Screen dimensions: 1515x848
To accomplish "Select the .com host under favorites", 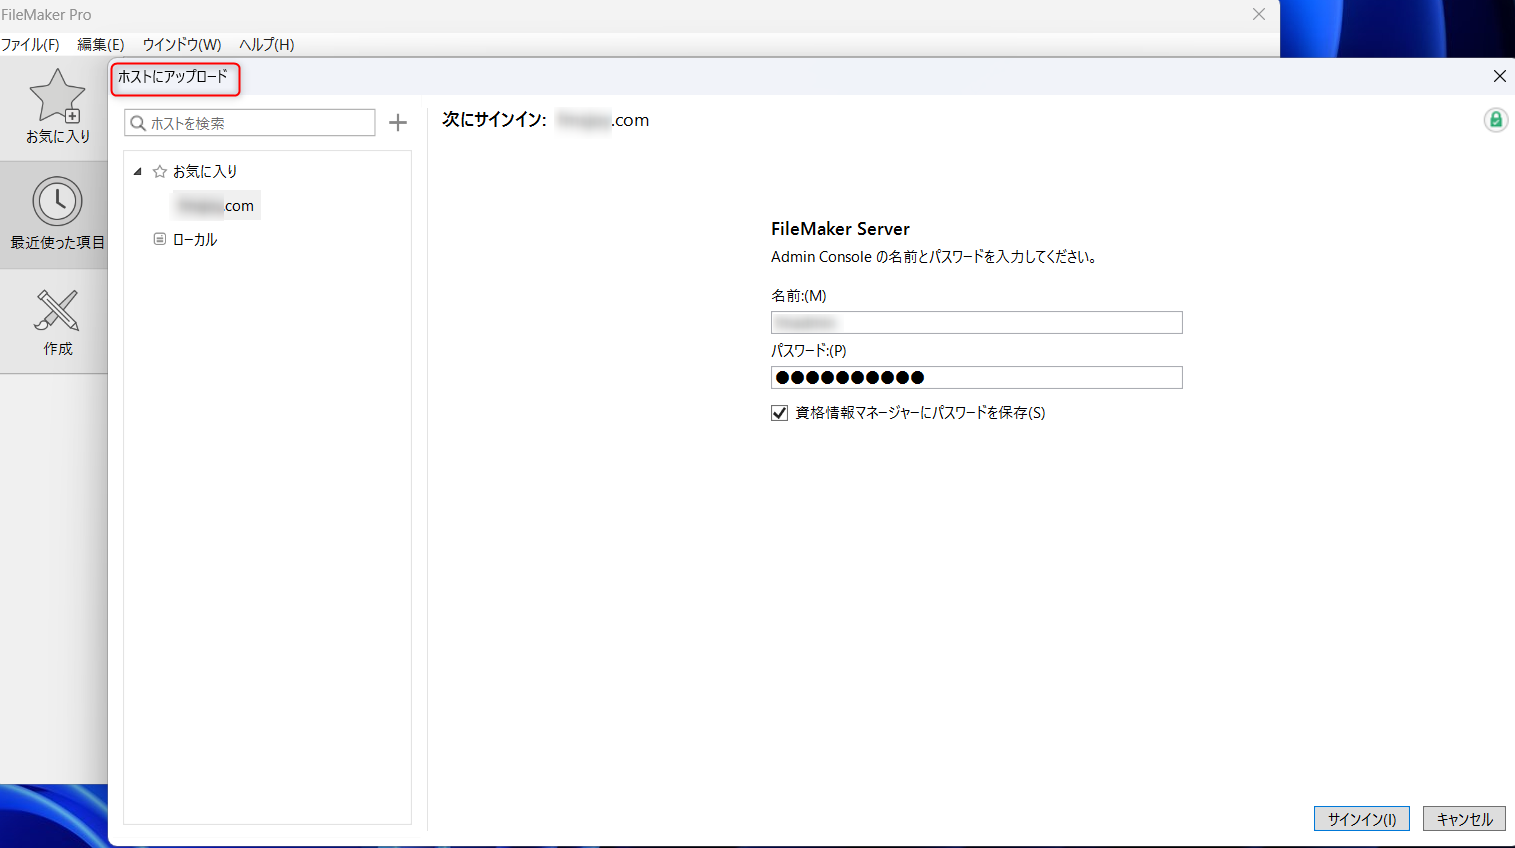I will 217,206.
